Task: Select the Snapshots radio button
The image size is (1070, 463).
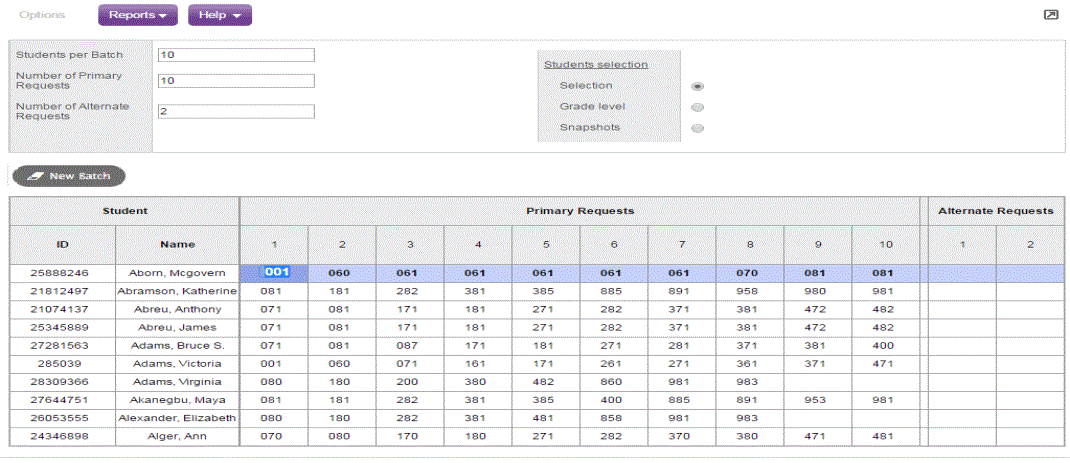Action: [x=698, y=128]
